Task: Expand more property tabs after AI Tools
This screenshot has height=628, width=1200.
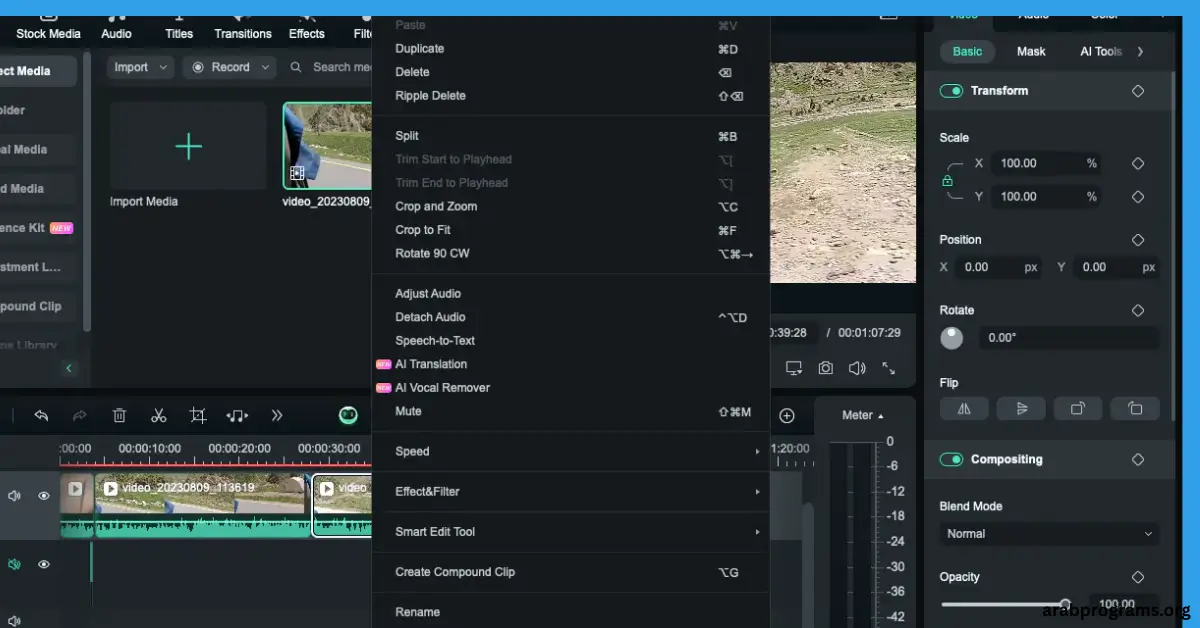Action: tap(1140, 52)
